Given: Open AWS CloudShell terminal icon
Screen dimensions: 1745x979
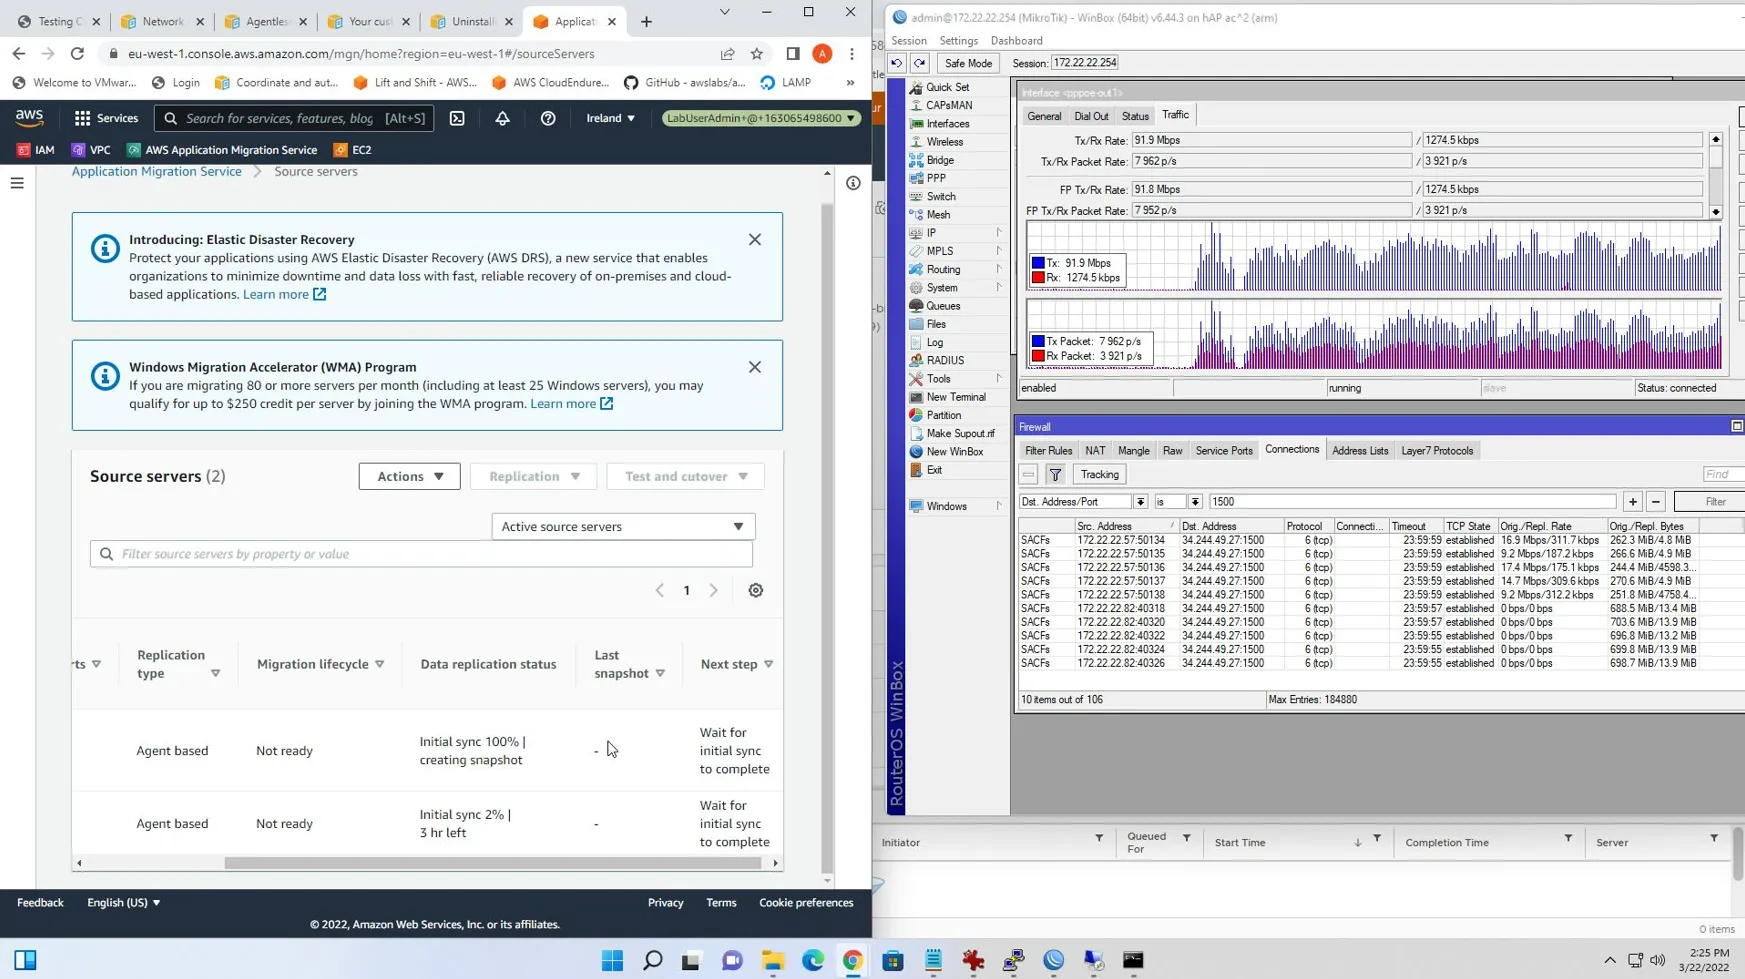Looking at the screenshot, I should pos(457,118).
